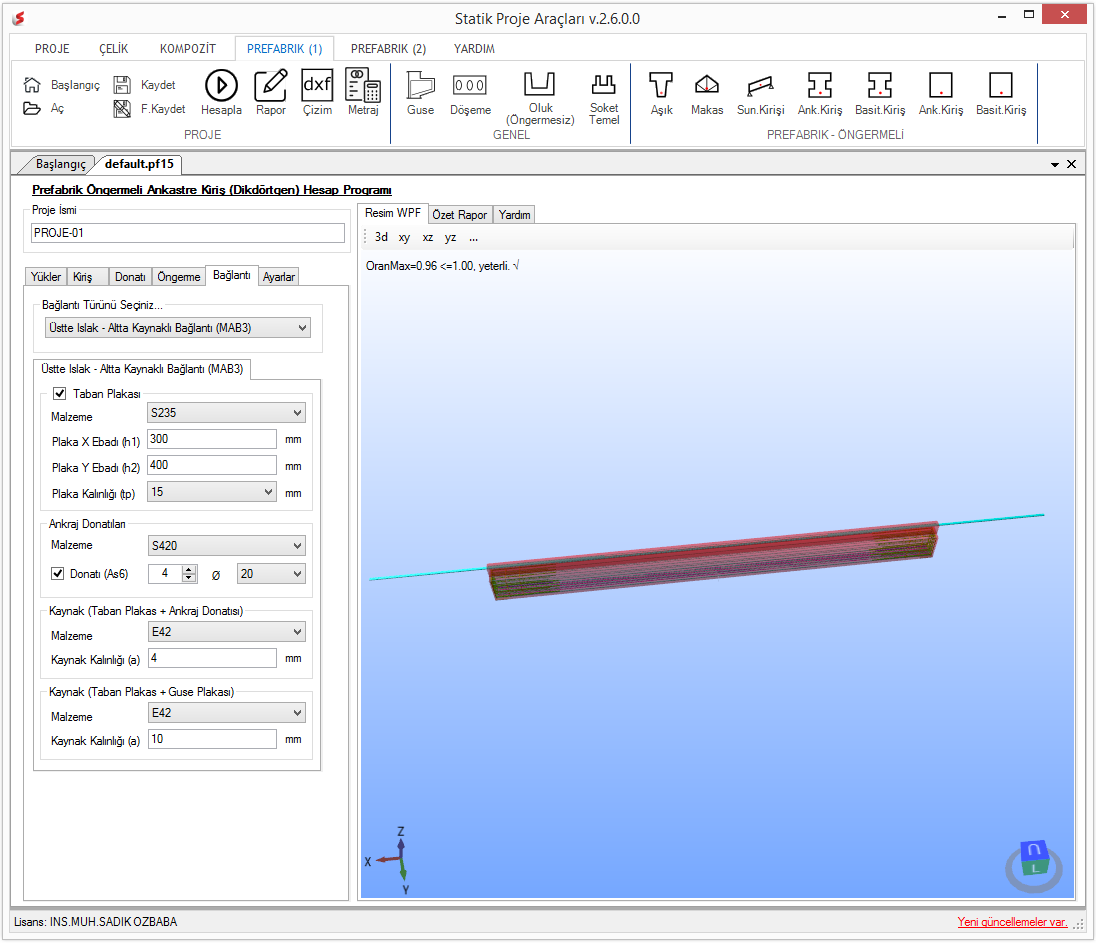Set viewer to yz plane view
This screenshot has width=1096, height=943.
click(x=451, y=238)
